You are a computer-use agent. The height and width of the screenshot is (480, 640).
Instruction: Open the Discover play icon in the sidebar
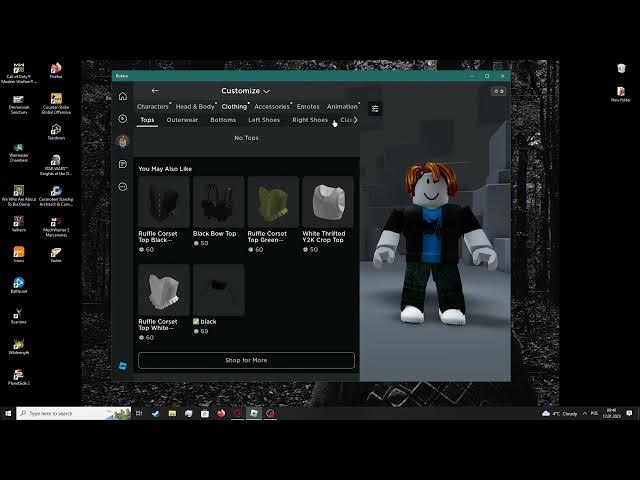pyautogui.click(x=123, y=119)
